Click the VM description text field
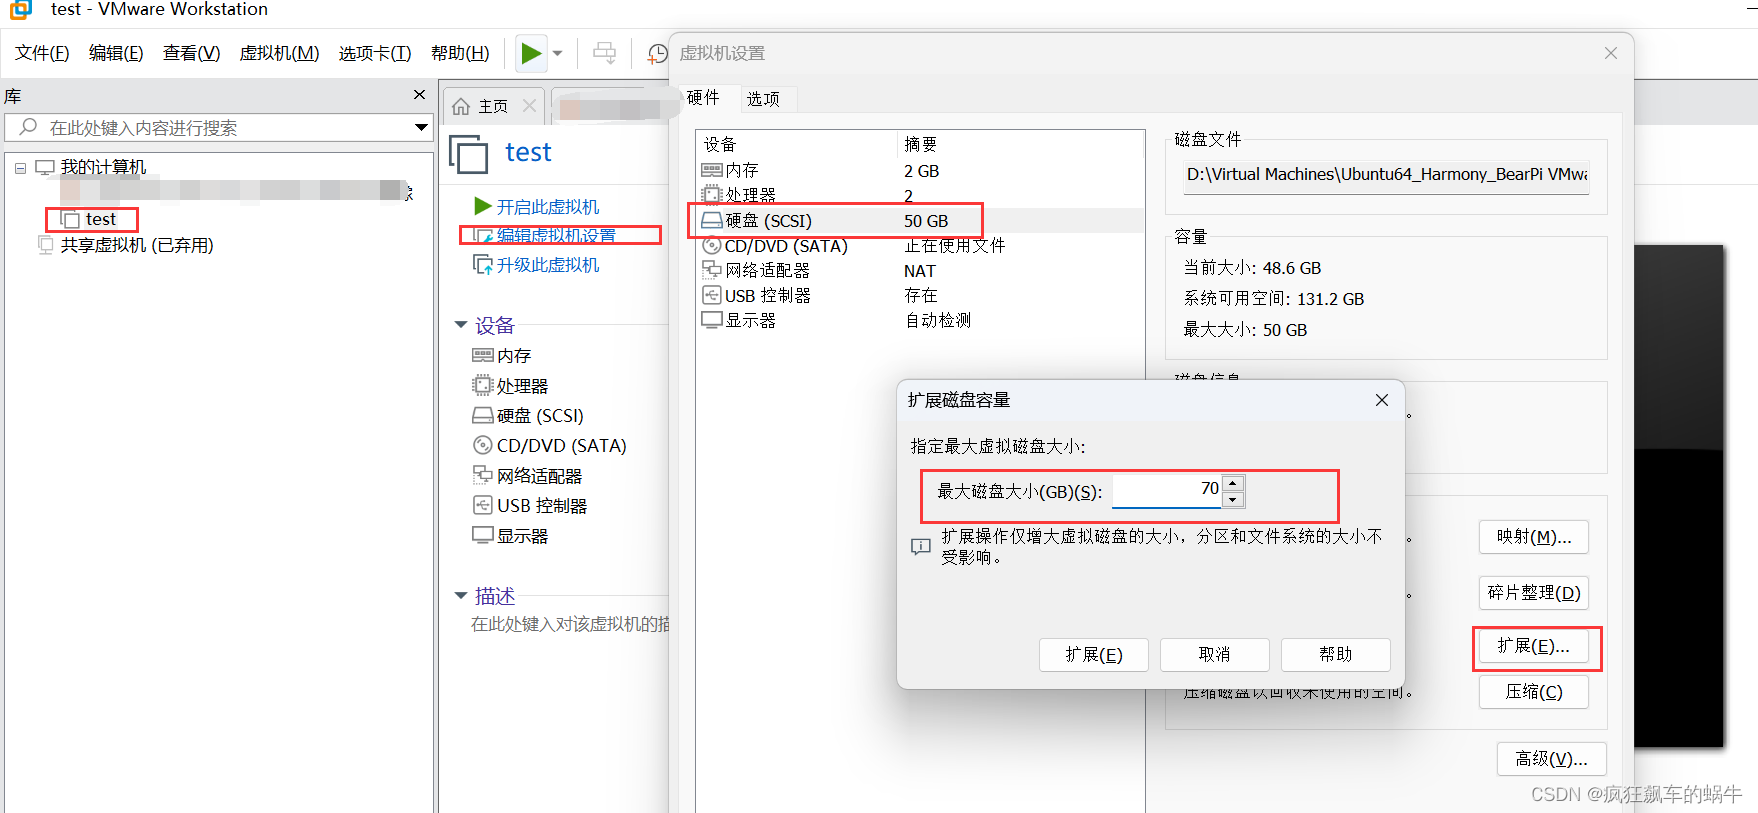 pos(570,624)
